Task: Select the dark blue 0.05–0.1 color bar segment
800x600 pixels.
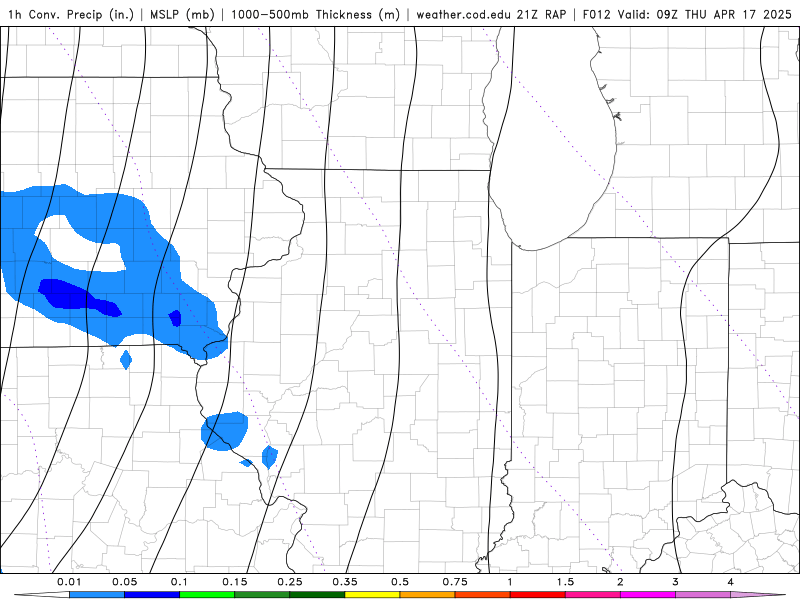Action: tap(152, 595)
